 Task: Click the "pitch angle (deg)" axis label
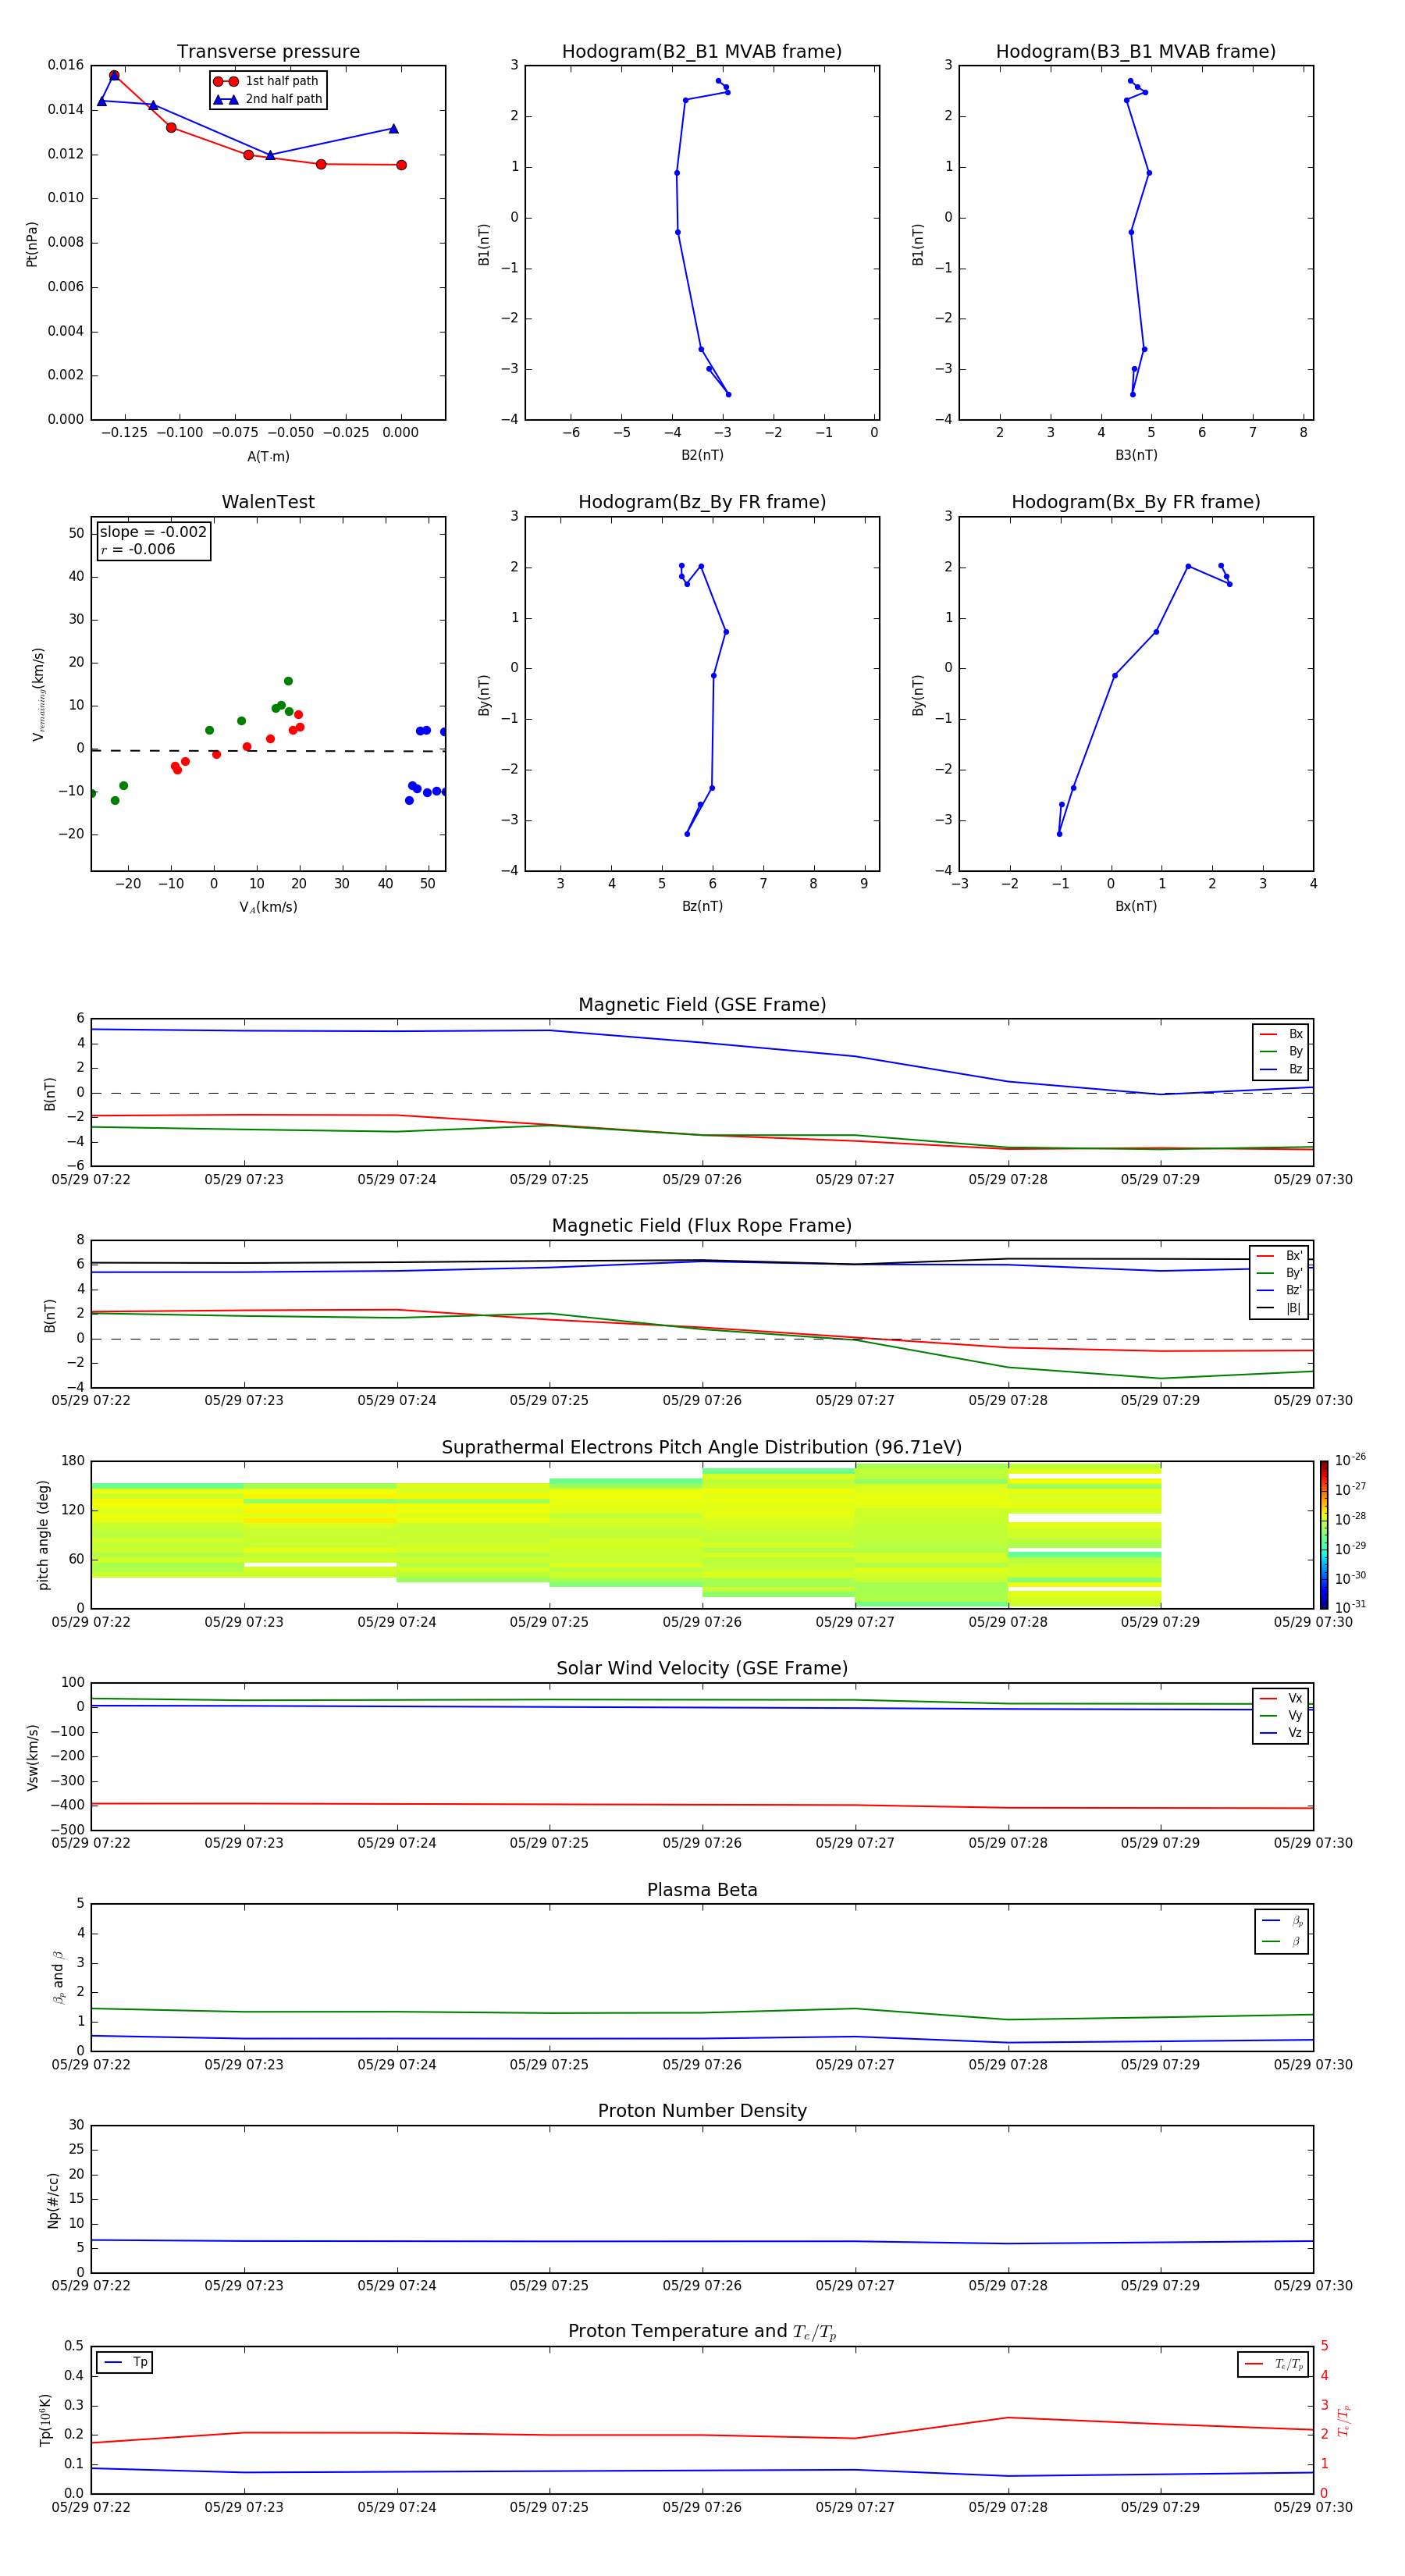point(43,1534)
